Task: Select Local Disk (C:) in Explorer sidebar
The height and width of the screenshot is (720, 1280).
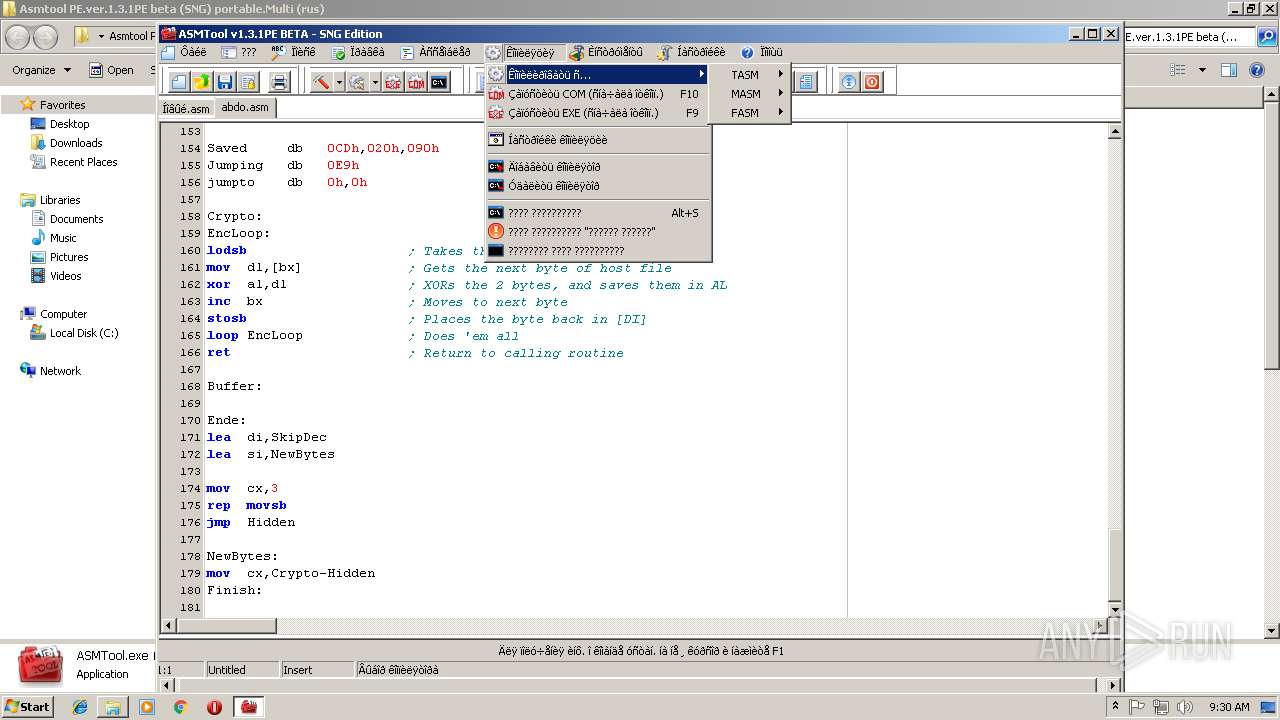Action: [84, 333]
